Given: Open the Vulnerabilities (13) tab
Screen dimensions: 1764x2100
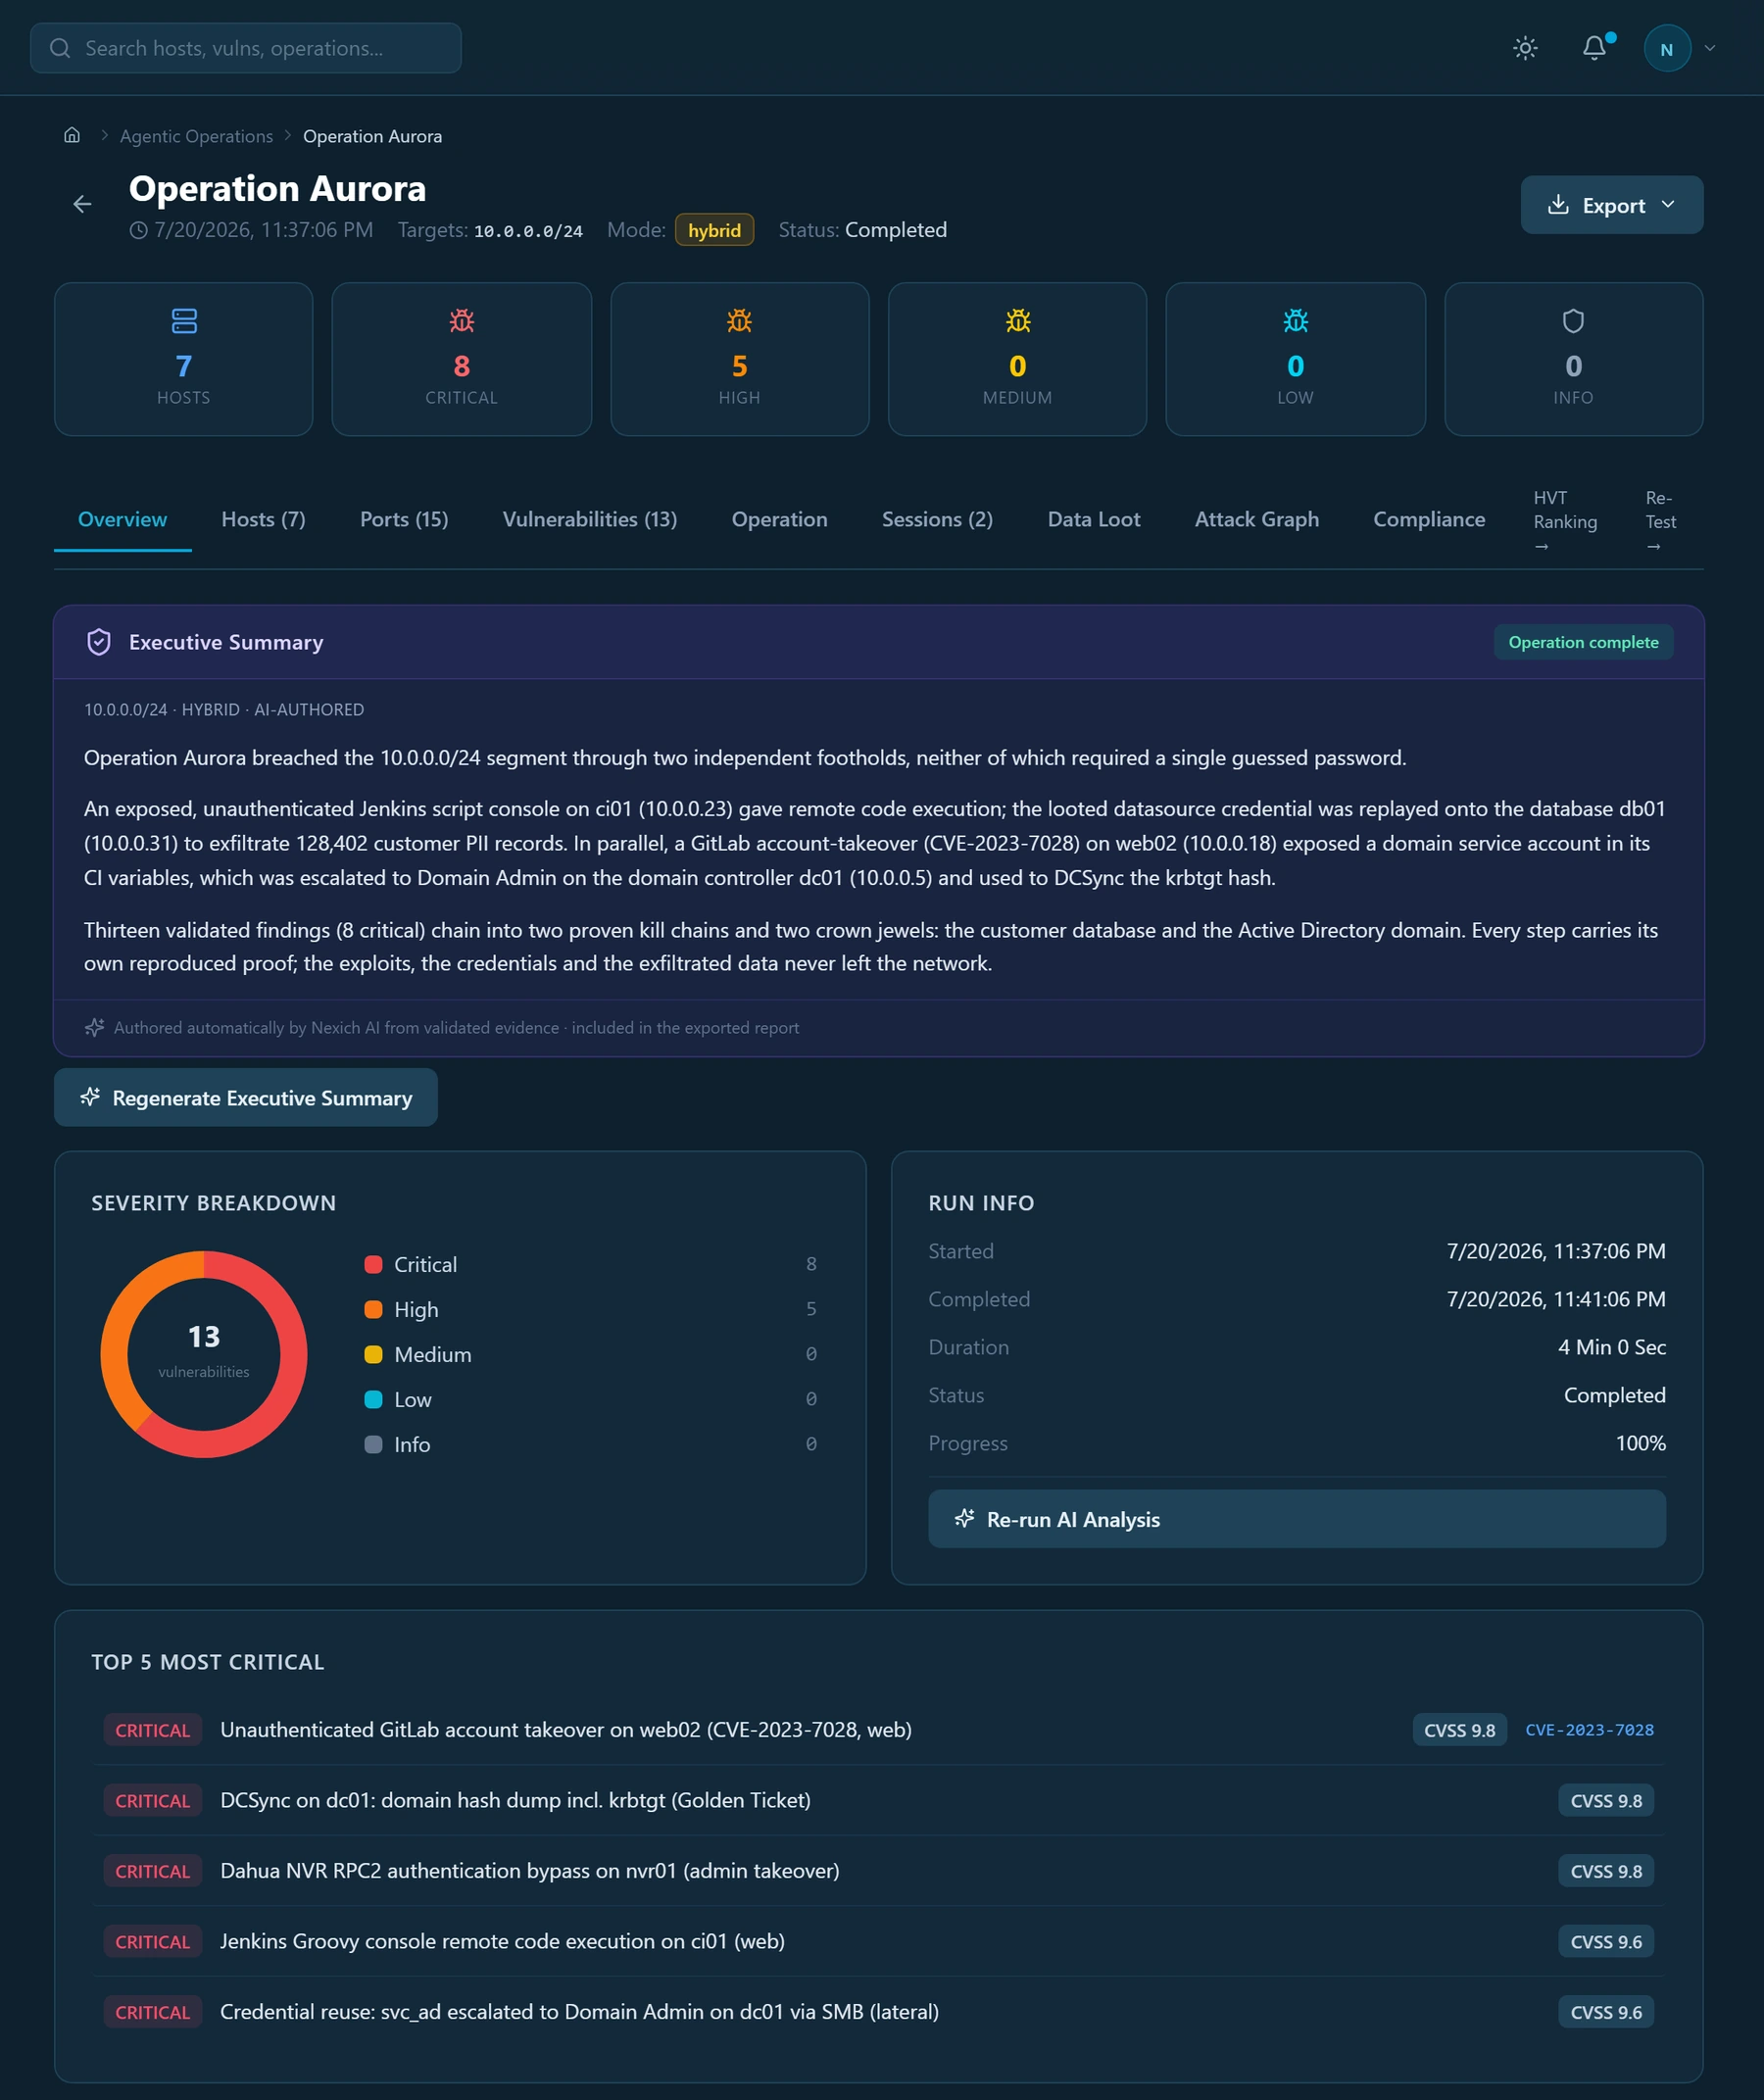Looking at the screenshot, I should point(589,519).
